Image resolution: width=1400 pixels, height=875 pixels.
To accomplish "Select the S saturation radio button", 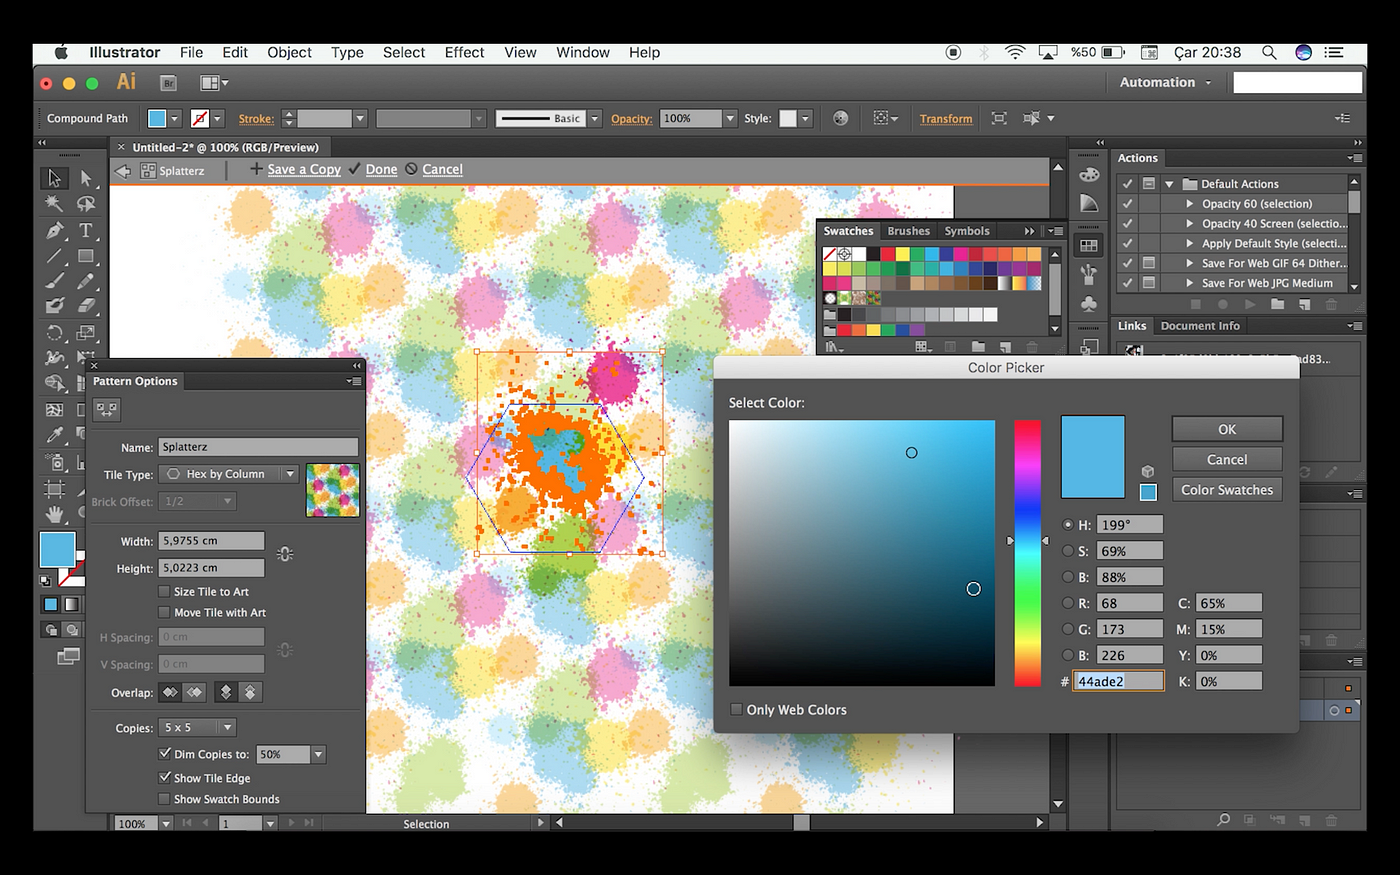I will (x=1068, y=551).
